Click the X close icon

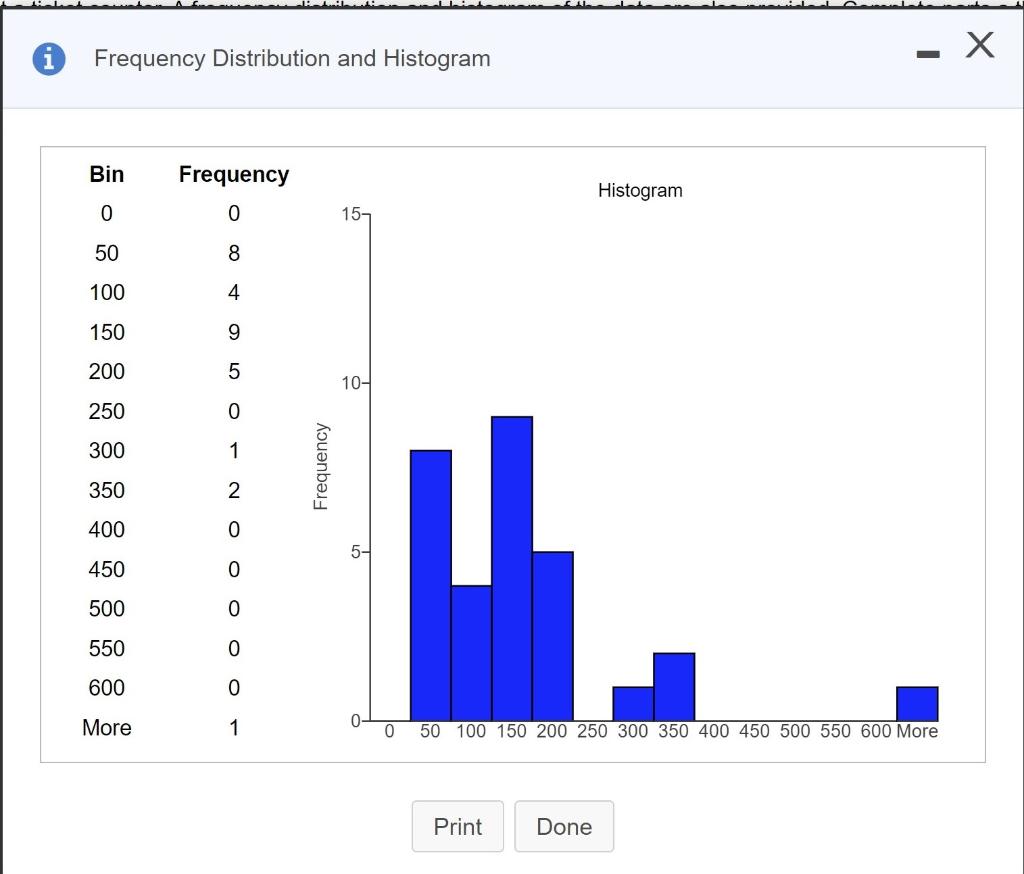point(978,45)
